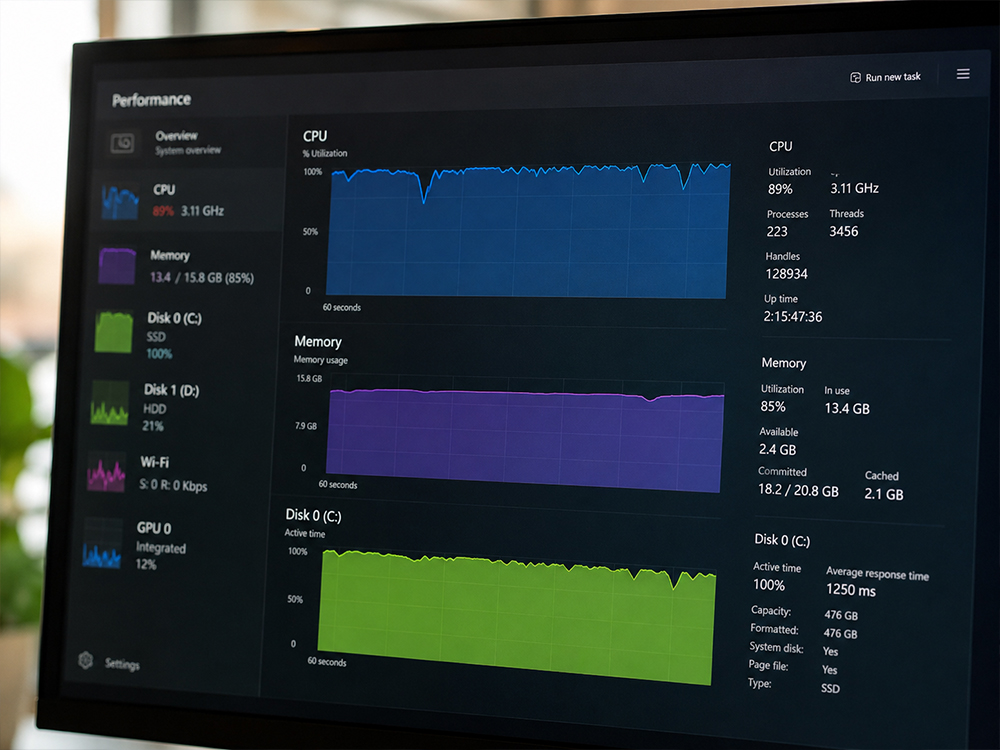Click the Disk 0 (C:) heading in details panel
Viewport: 1000px width, 750px height.
click(x=782, y=541)
